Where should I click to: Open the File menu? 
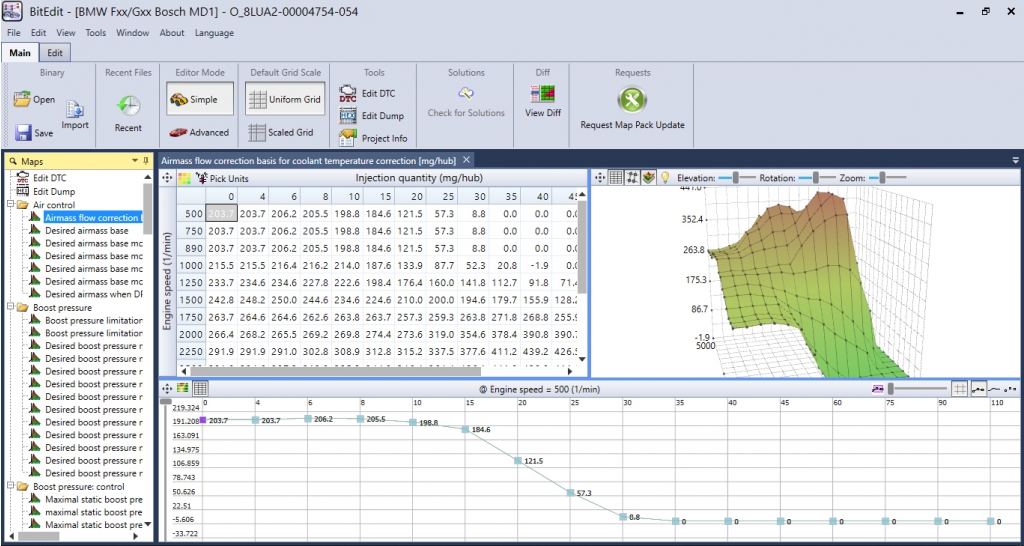[14, 33]
